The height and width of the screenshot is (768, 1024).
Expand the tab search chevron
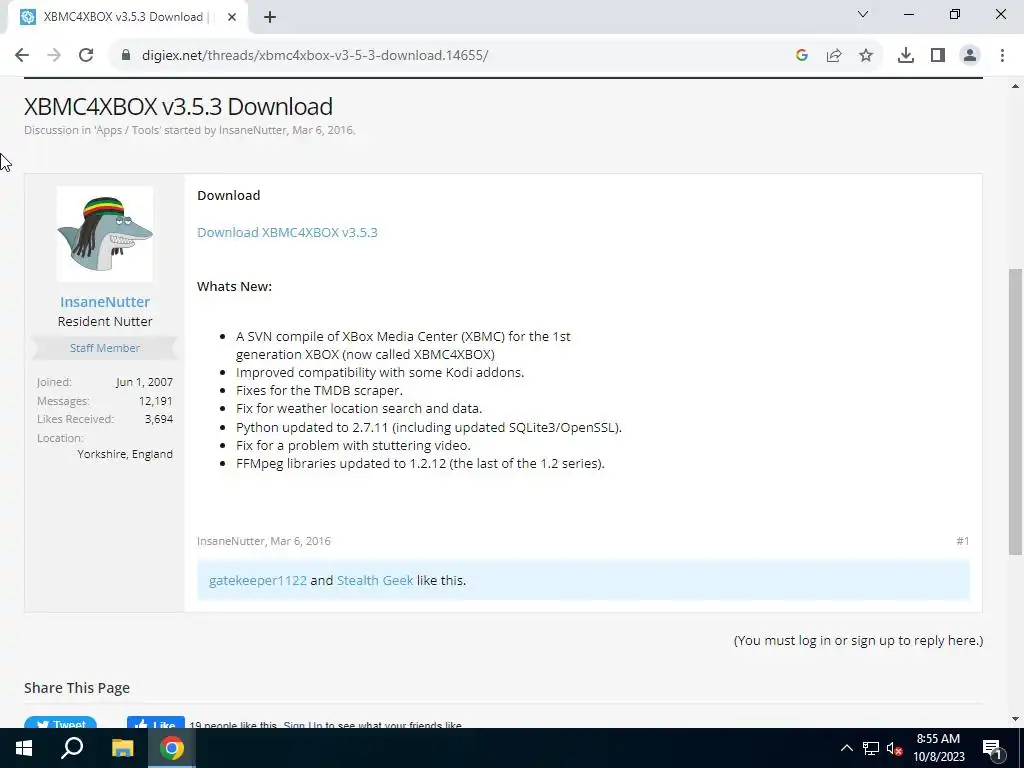pos(863,14)
